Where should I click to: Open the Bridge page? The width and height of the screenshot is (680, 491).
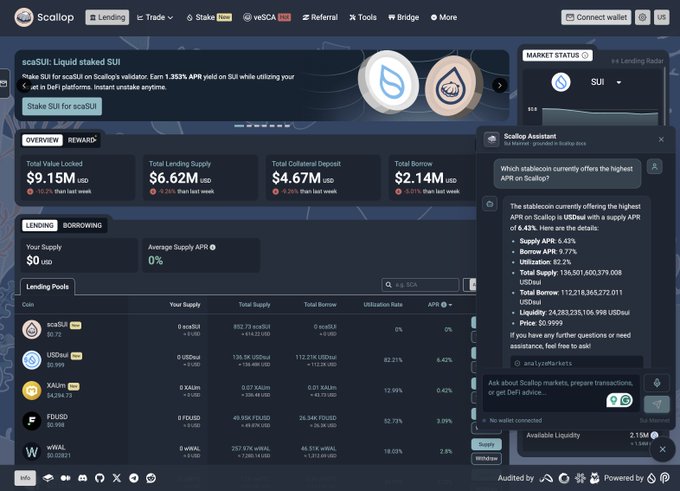404,17
